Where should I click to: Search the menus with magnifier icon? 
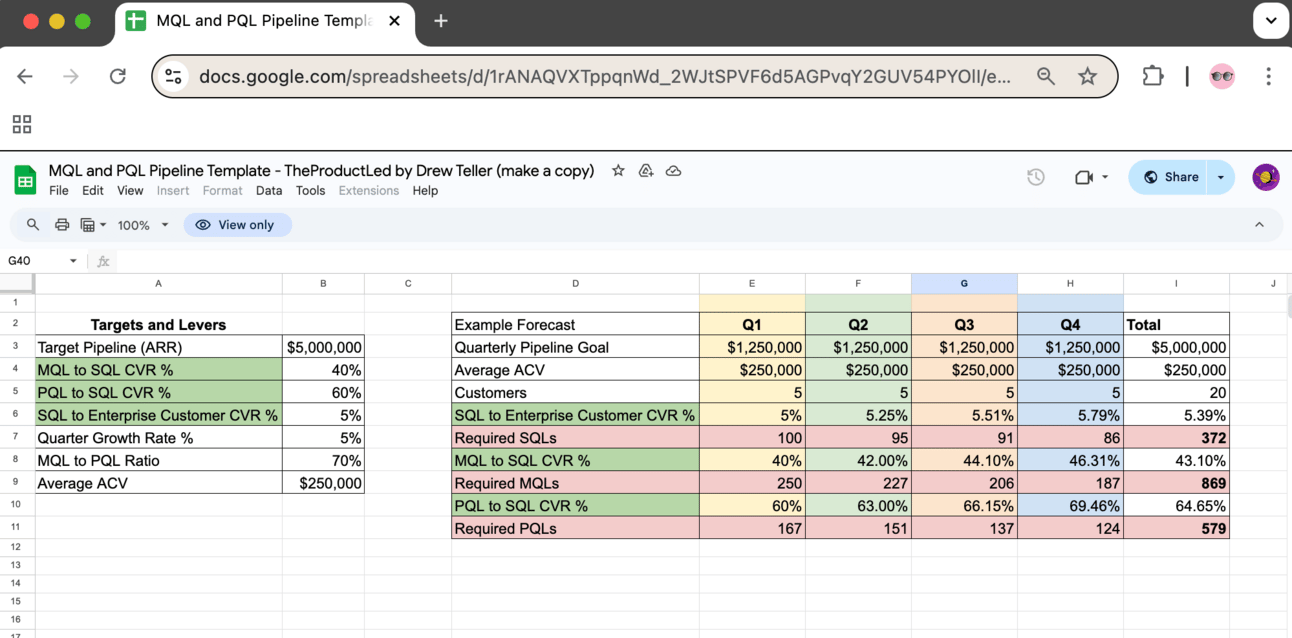[x=33, y=225]
